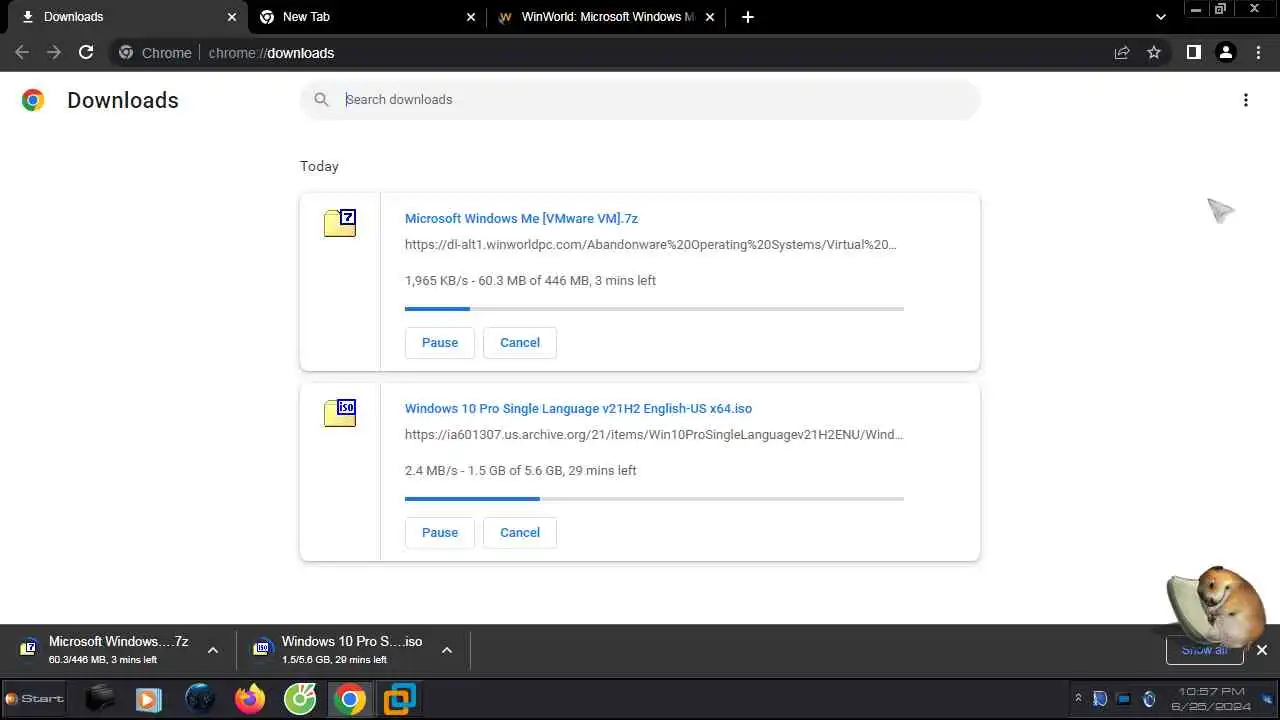Open the media player taskbar icon
The image size is (1280, 720).
(x=149, y=698)
